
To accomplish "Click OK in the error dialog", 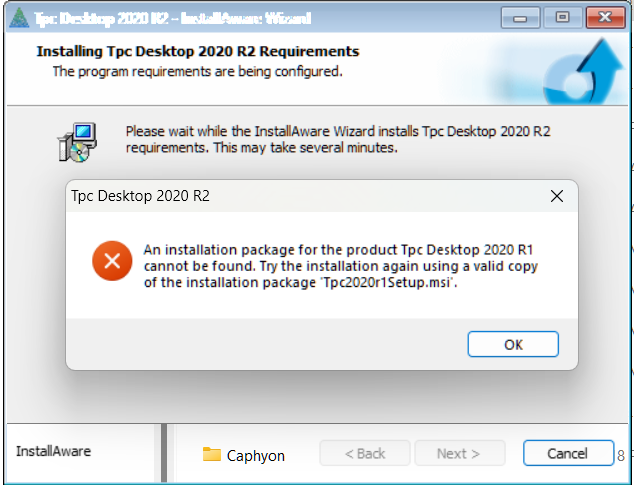I will pos(513,344).
